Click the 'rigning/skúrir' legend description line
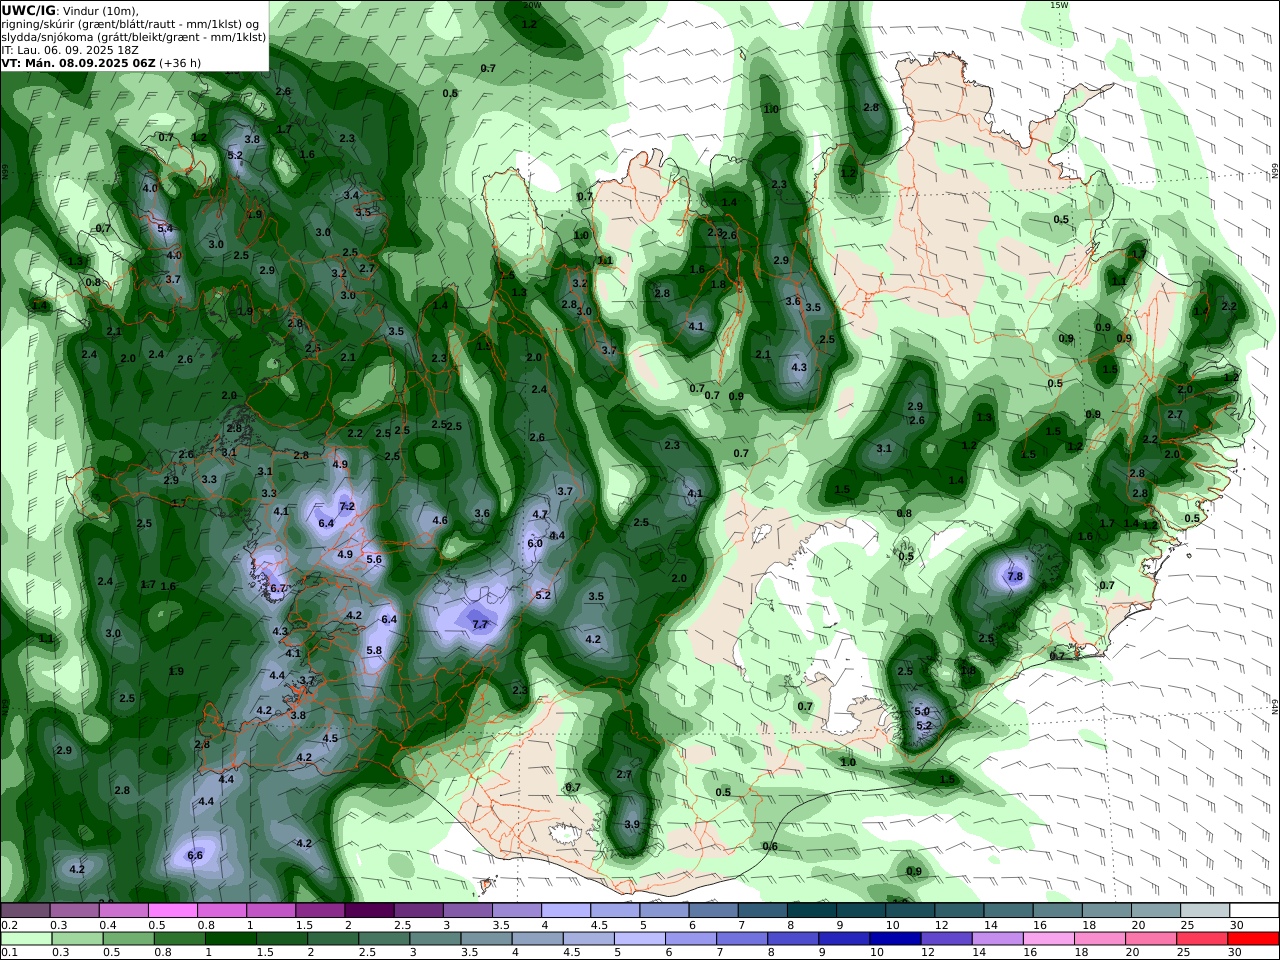The image size is (1280, 960). [x=132, y=24]
